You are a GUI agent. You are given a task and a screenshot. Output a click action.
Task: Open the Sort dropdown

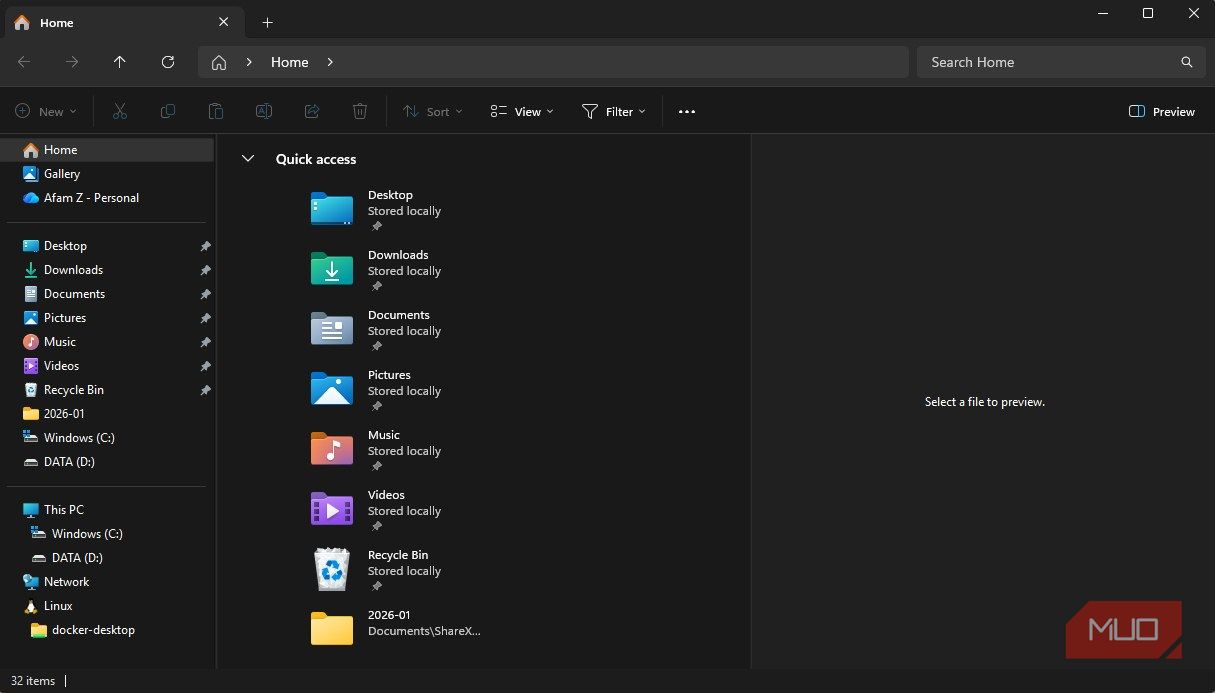click(433, 112)
